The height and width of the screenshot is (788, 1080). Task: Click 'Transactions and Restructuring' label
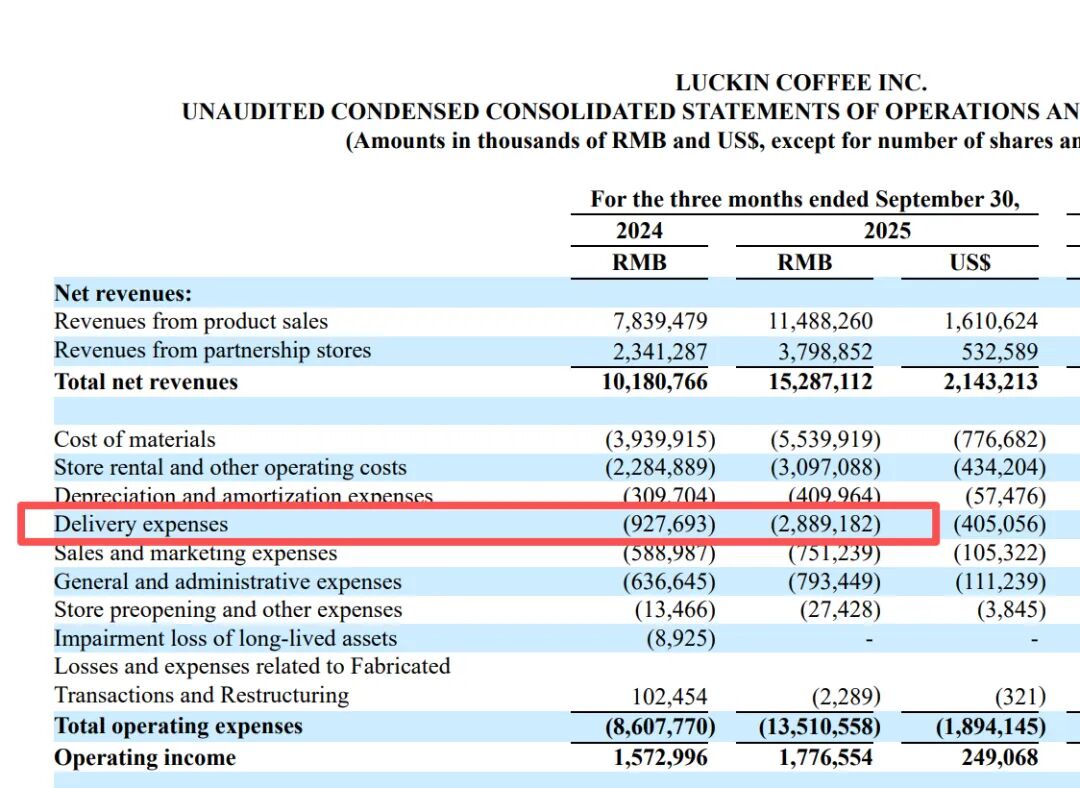pyautogui.click(x=202, y=695)
